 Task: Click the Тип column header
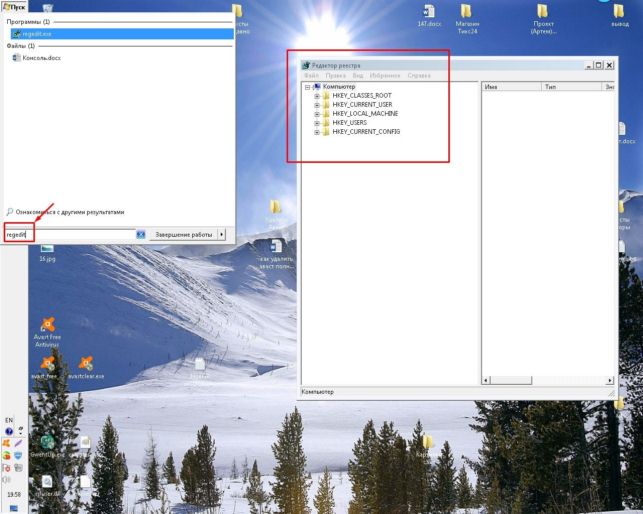(571, 87)
